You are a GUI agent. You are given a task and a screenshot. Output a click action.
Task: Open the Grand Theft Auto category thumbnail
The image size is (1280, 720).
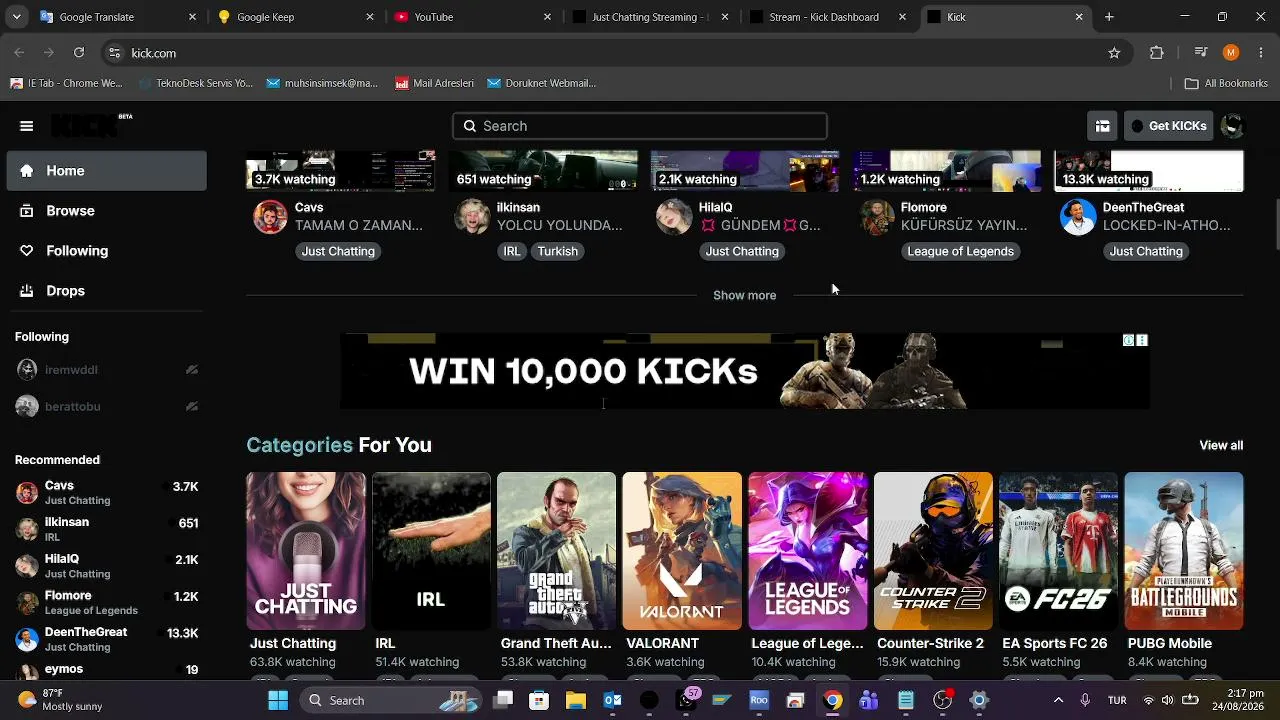(556, 551)
